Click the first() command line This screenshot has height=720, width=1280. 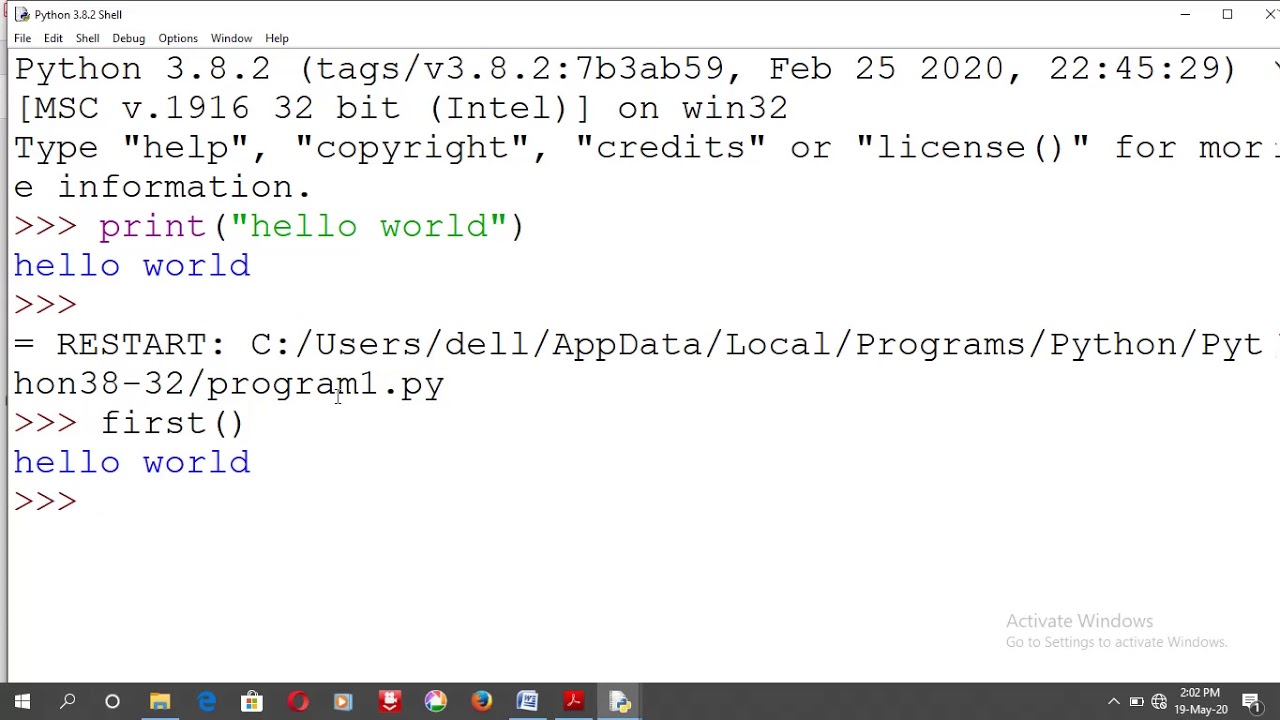point(129,424)
